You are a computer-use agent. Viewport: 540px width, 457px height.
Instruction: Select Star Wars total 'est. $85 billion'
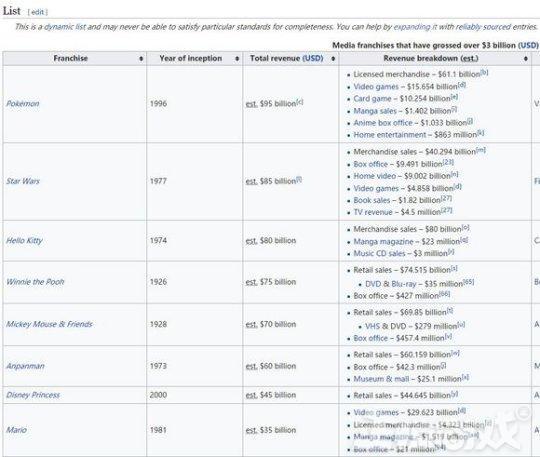tap(271, 181)
